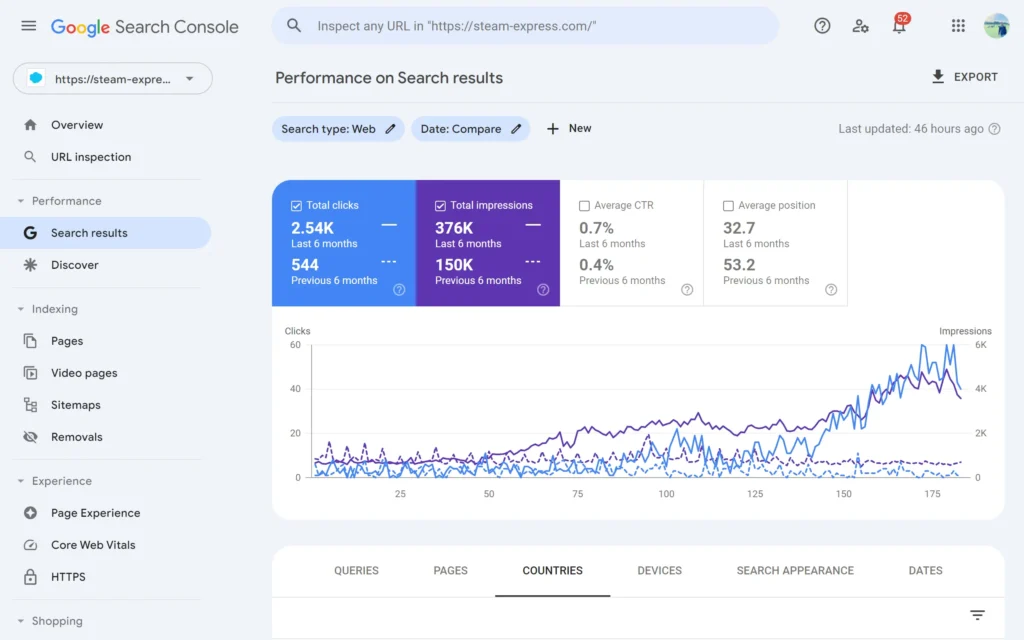Click the filter rows icon

(977, 615)
